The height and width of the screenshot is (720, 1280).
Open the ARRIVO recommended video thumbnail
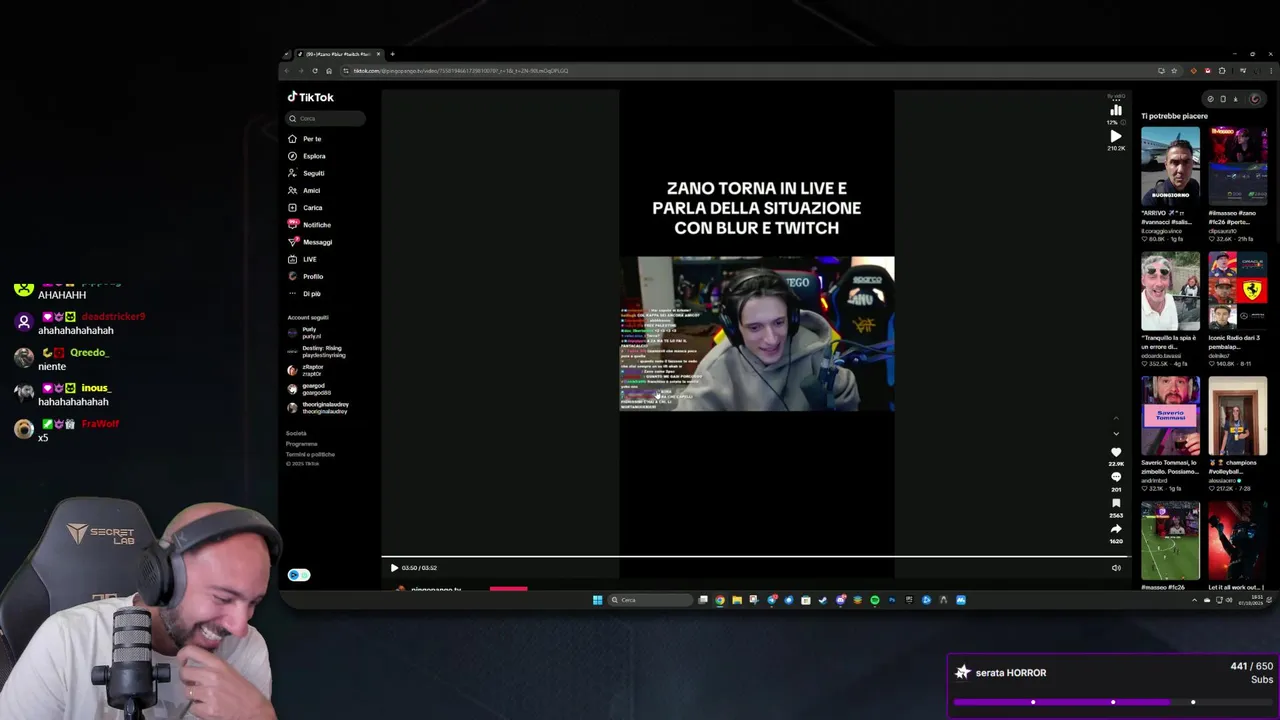[1170, 166]
